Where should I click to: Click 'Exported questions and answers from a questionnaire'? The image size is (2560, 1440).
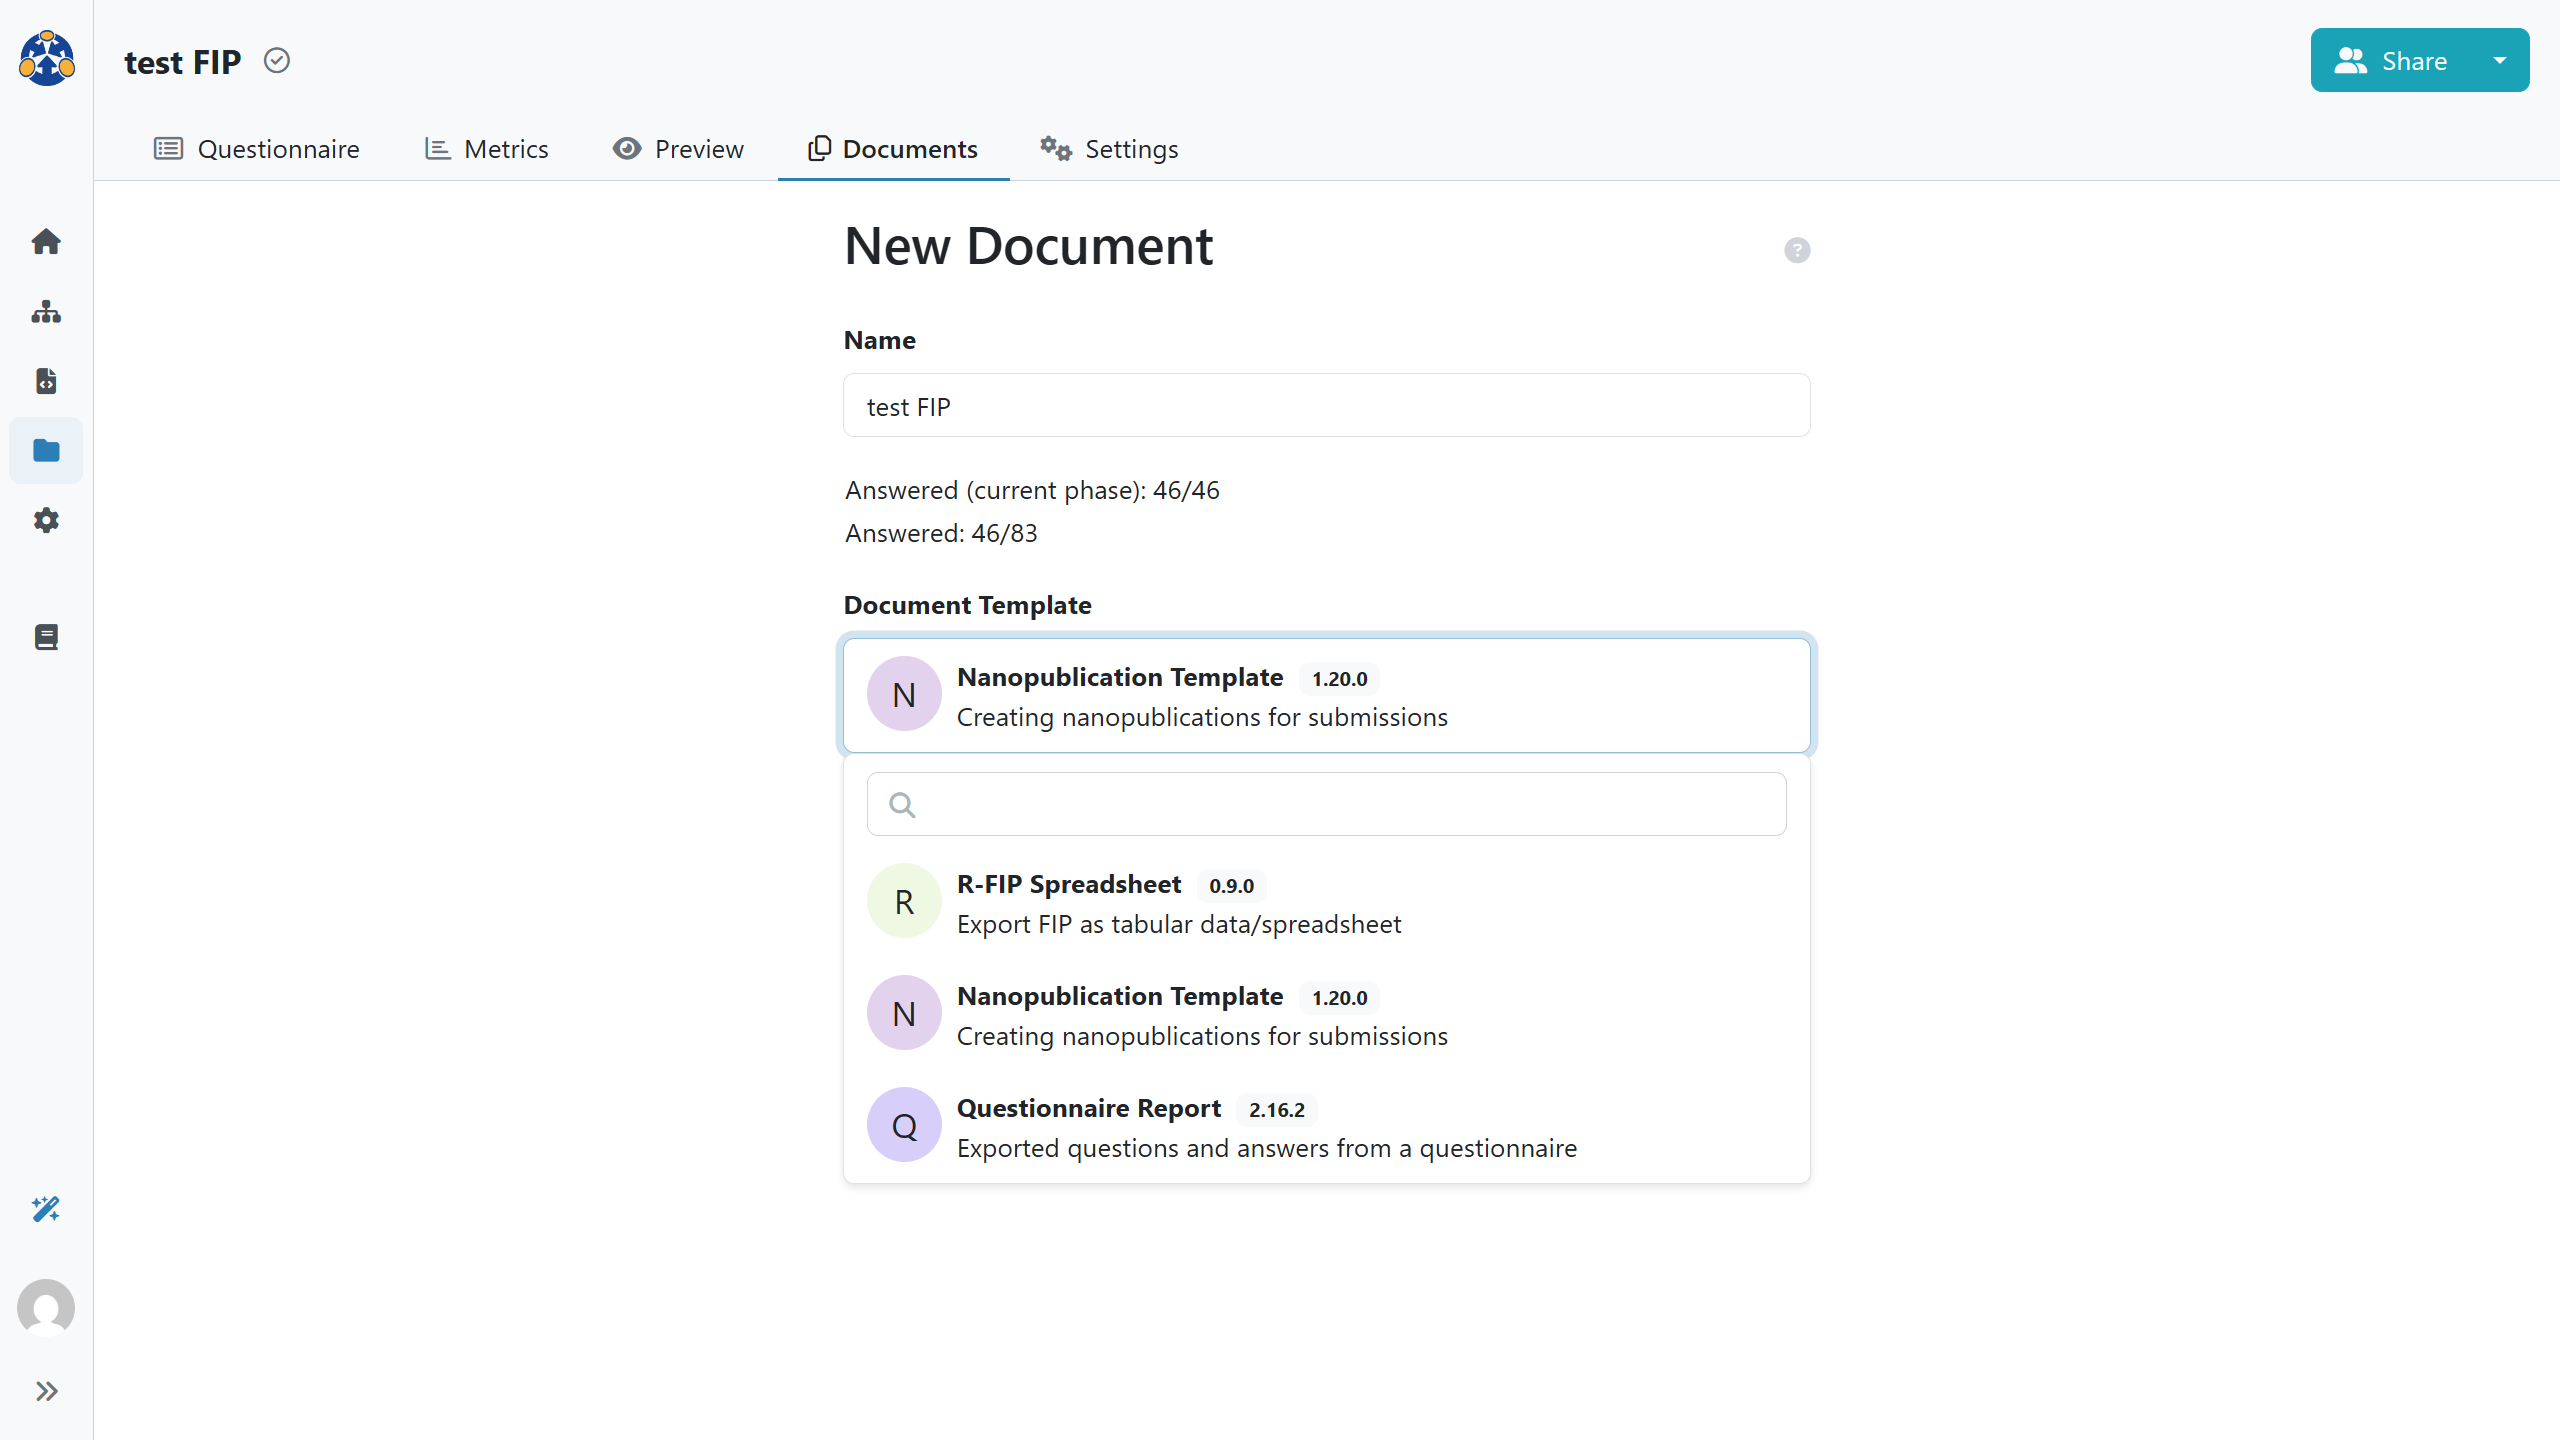coord(1267,1148)
